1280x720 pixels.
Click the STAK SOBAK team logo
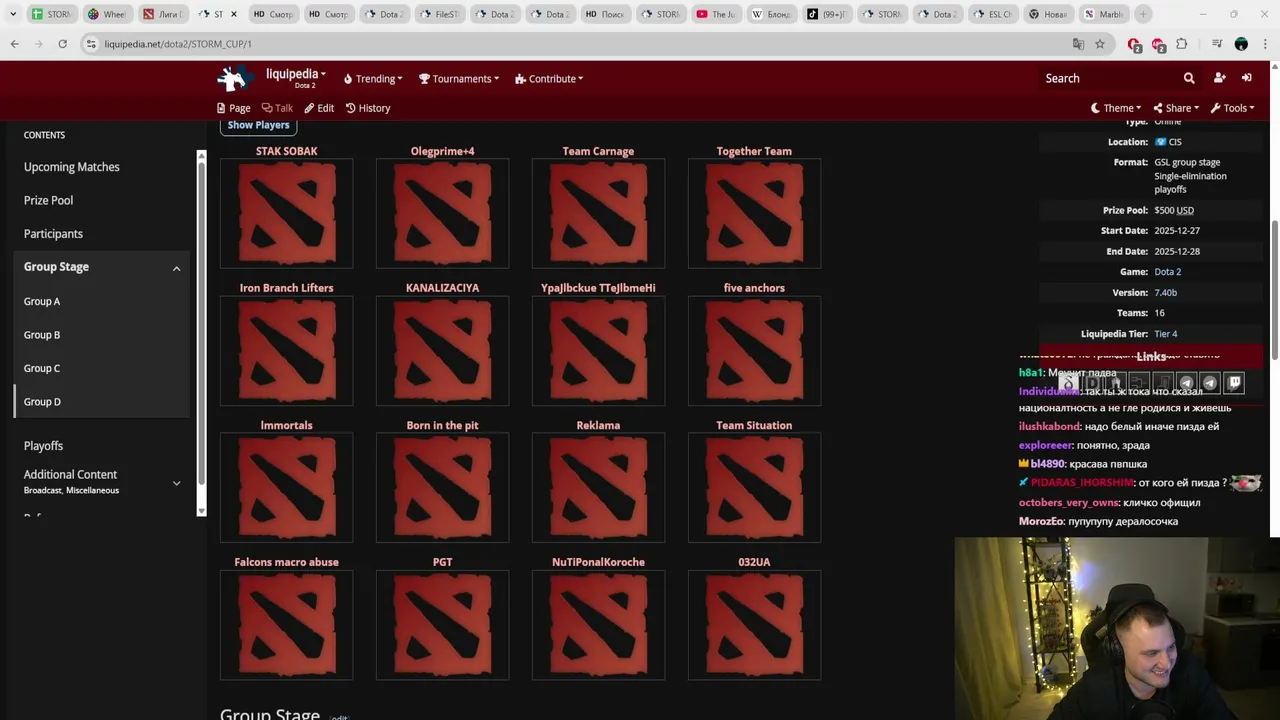coord(287,214)
